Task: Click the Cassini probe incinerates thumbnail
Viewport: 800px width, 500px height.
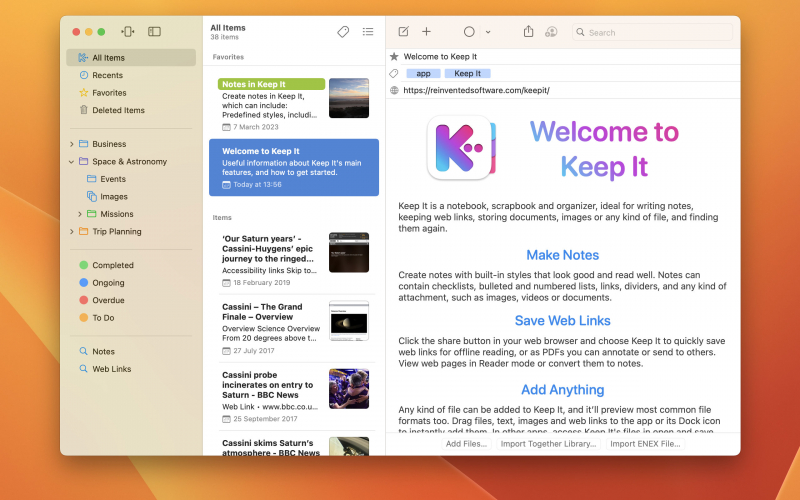Action: pos(349,389)
